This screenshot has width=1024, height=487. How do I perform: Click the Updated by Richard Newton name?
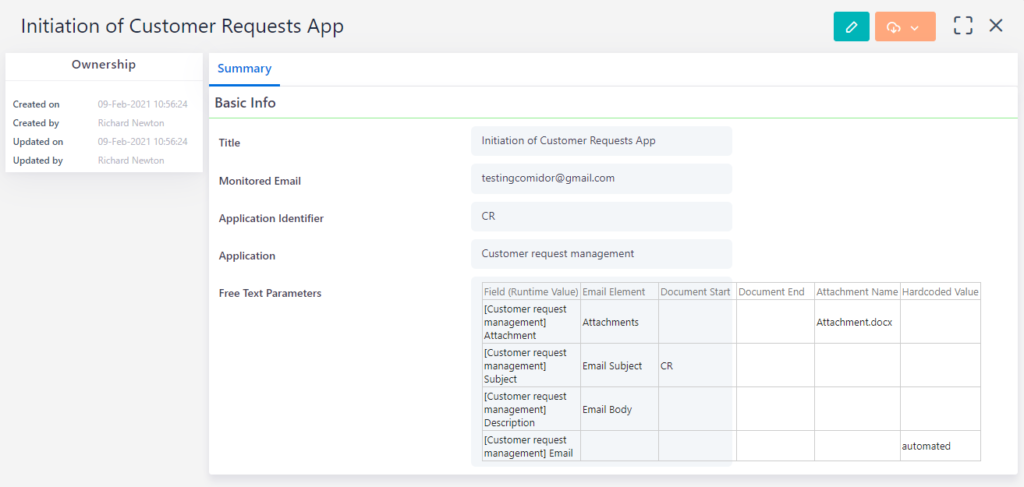click(x=131, y=161)
